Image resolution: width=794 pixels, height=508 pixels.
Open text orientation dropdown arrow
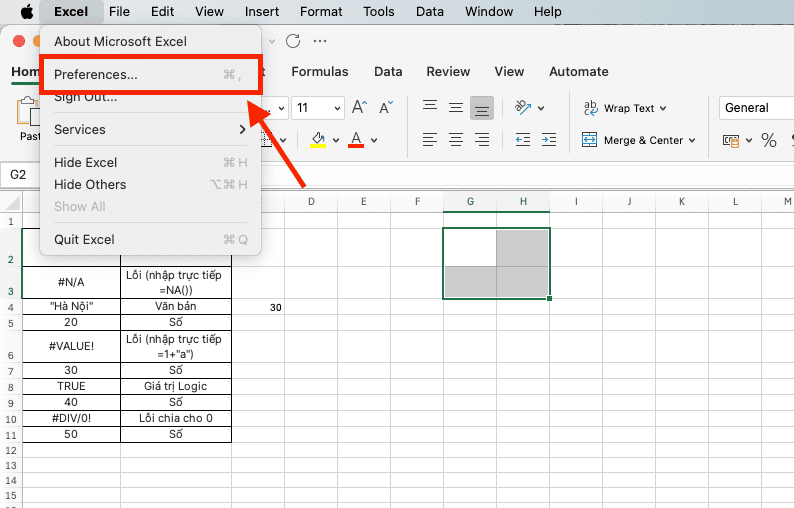pyautogui.click(x=541, y=108)
